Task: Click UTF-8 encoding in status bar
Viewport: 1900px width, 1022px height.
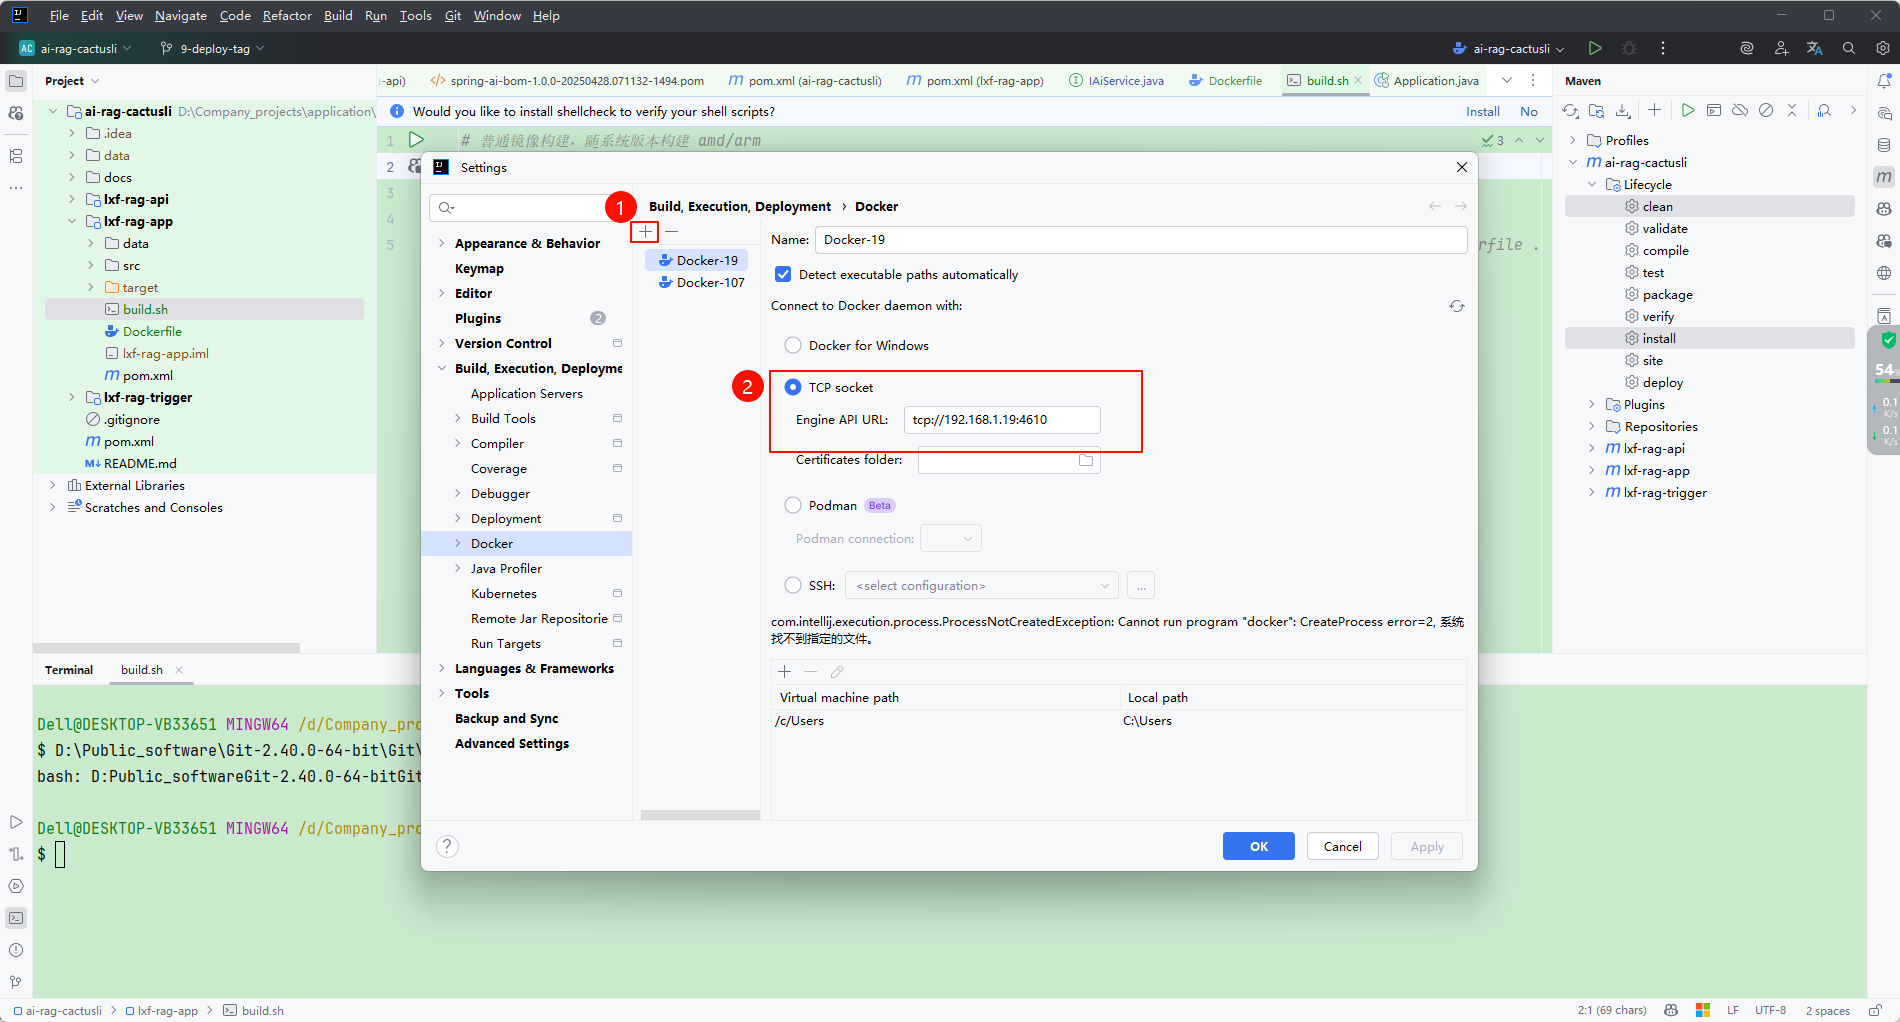Action: [1770, 1010]
